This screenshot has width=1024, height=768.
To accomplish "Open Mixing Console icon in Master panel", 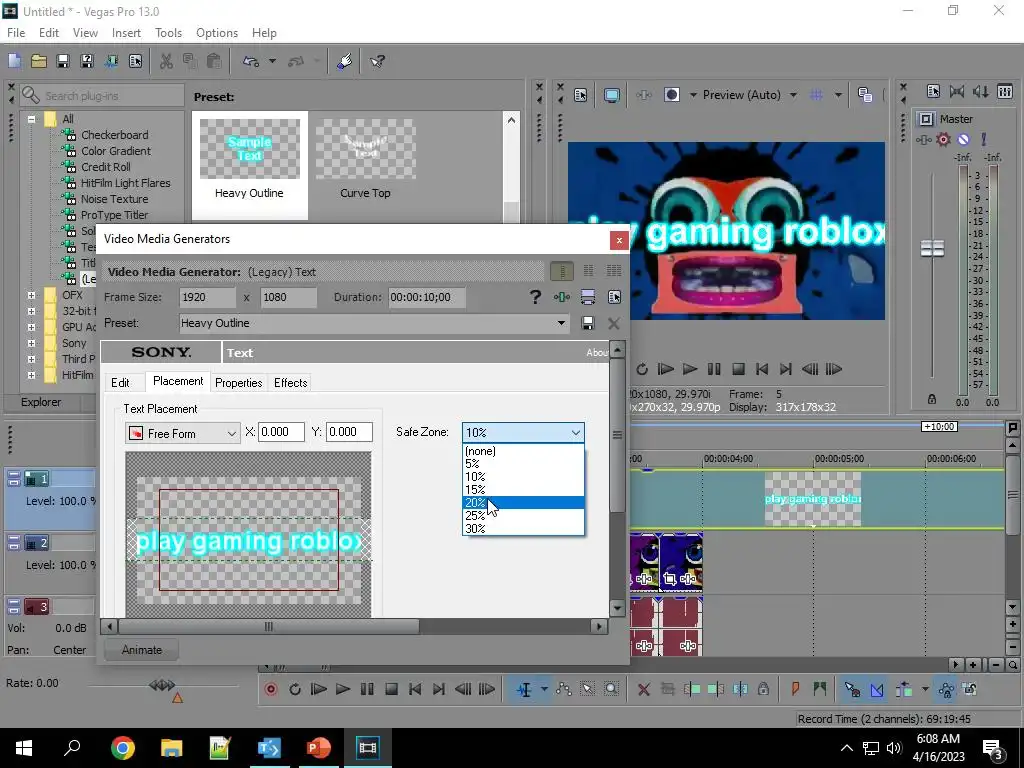I will (x=1005, y=92).
